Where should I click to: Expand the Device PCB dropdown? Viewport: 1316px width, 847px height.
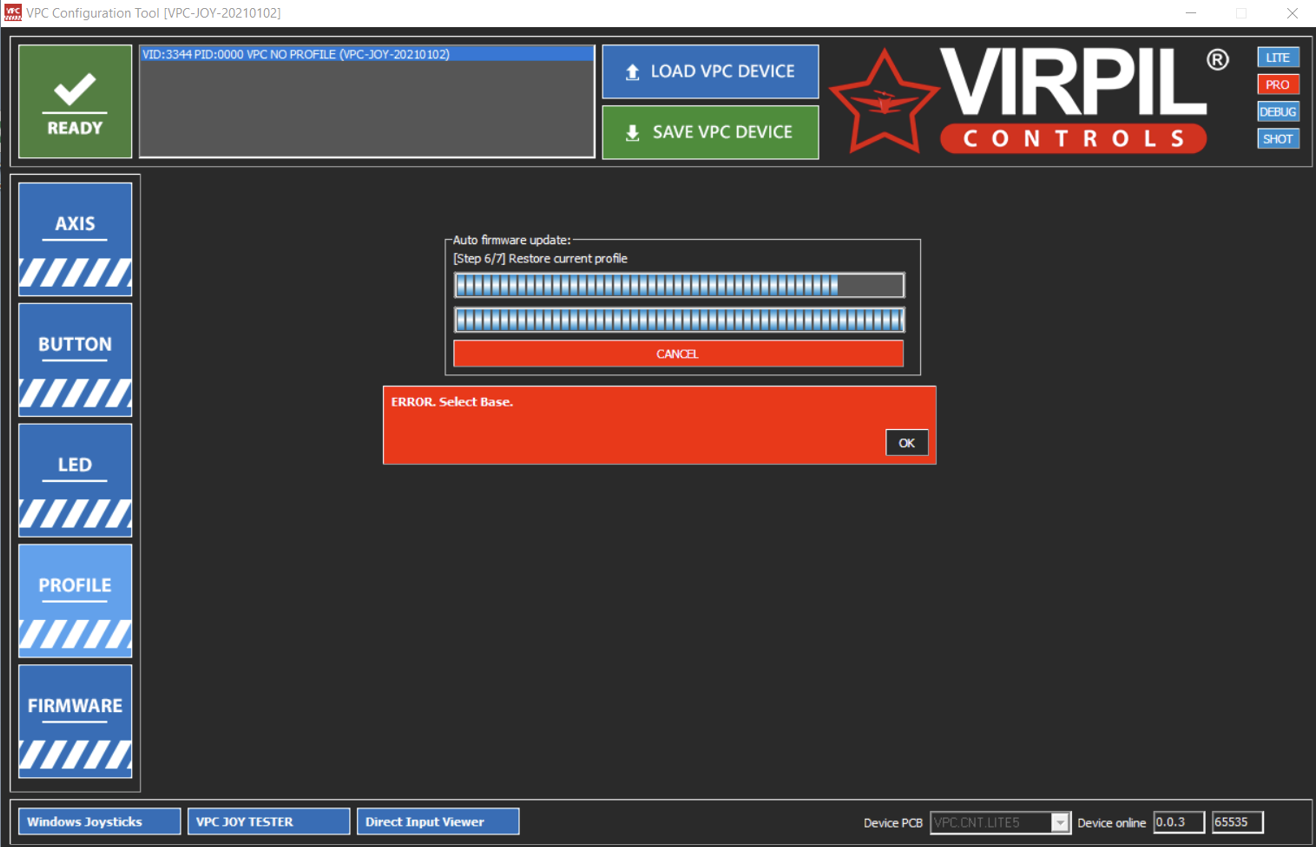(x=1060, y=823)
